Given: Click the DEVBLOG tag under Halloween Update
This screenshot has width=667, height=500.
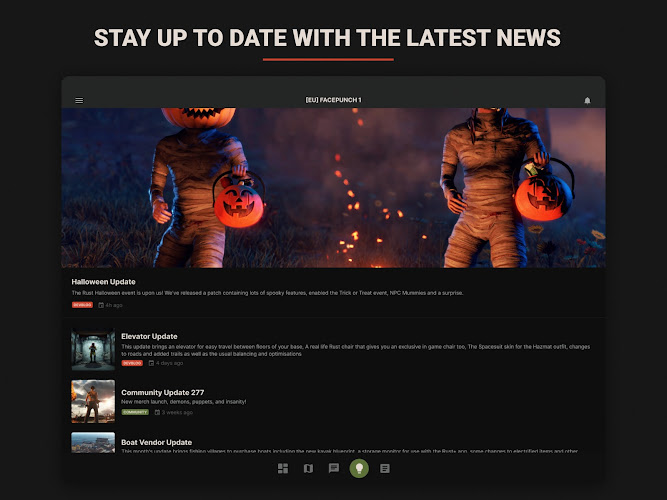Looking at the screenshot, I should pos(82,305).
